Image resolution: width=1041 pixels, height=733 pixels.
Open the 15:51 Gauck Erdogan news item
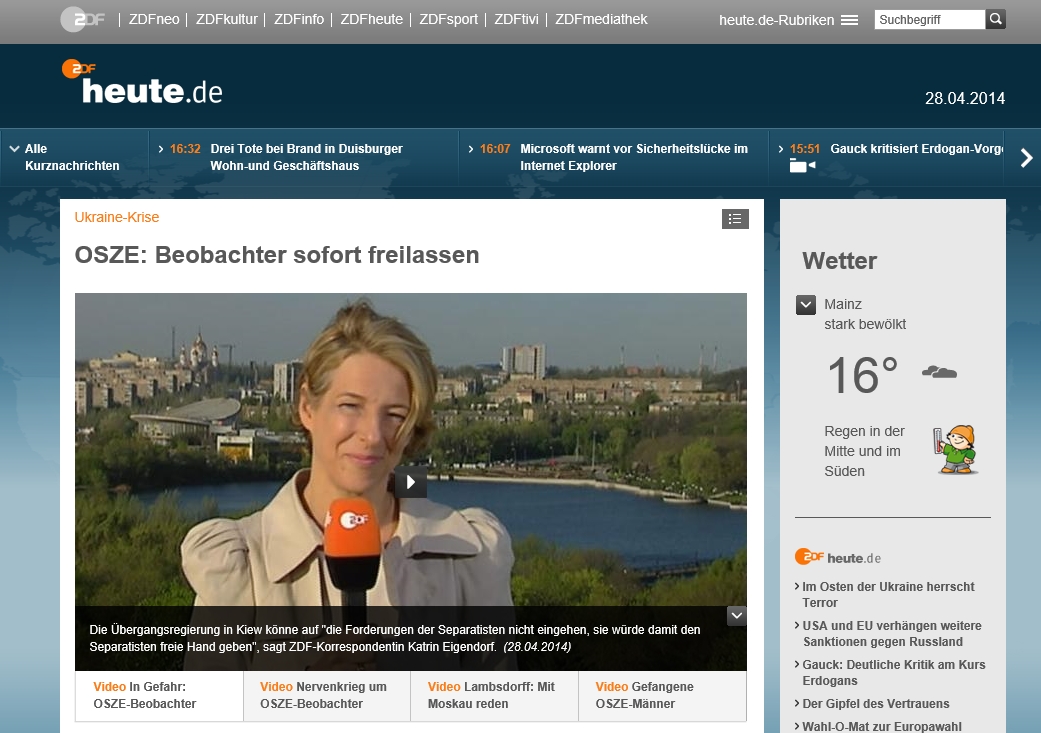(890, 149)
